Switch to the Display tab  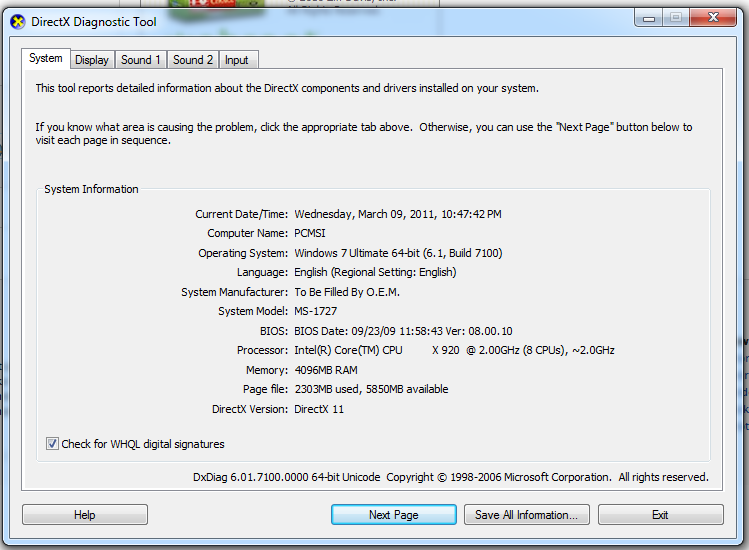92,60
